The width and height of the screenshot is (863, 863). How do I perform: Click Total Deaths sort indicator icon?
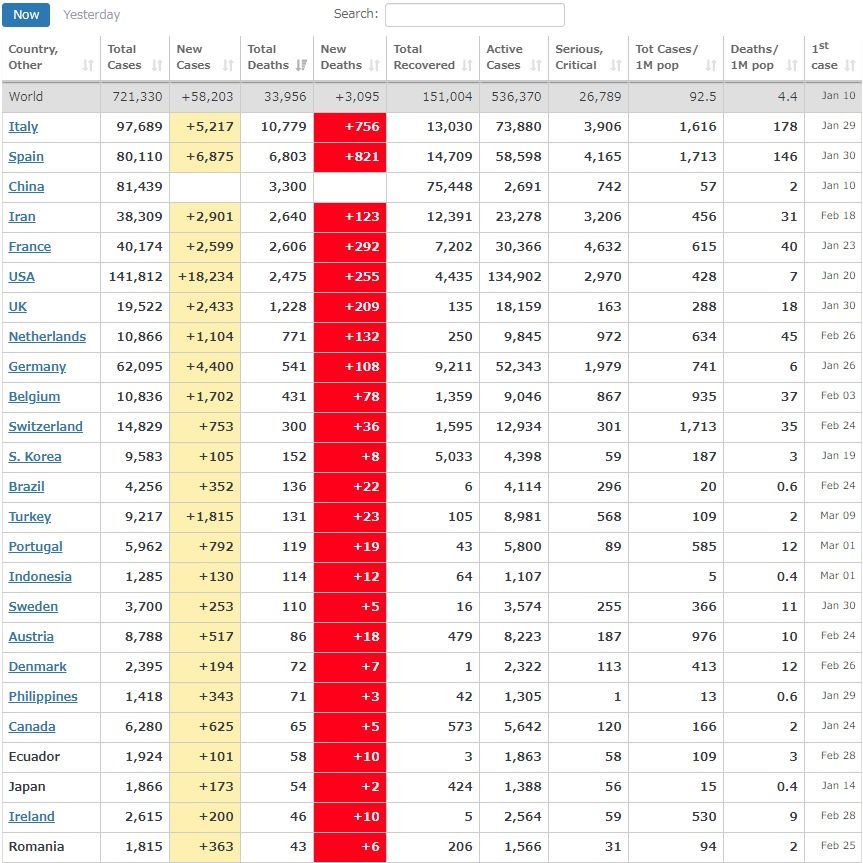(299, 66)
